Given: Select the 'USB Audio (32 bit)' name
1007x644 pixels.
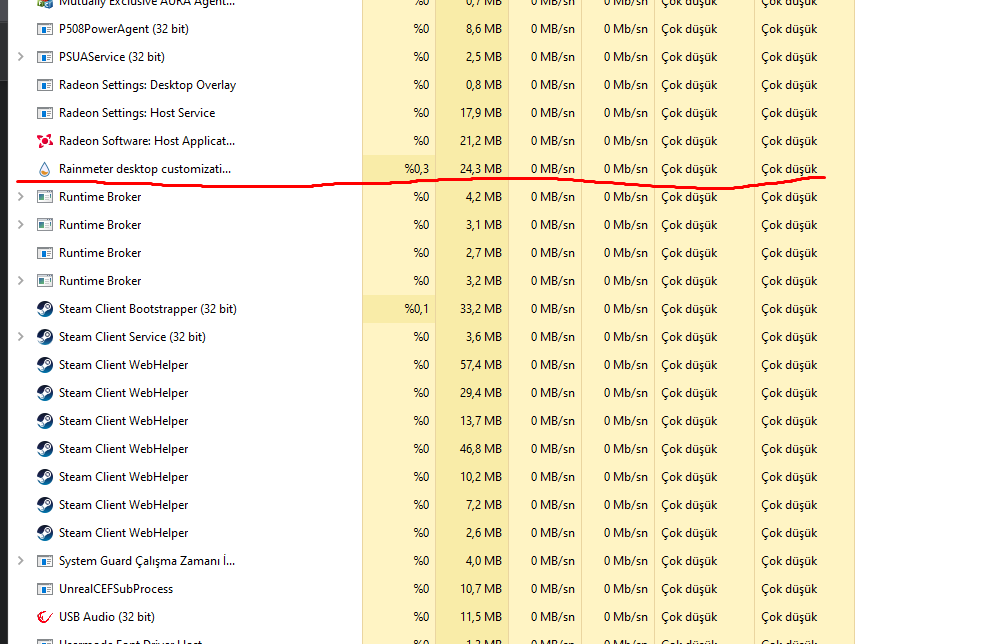Looking at the screenshot, I should tap(107, 617).
